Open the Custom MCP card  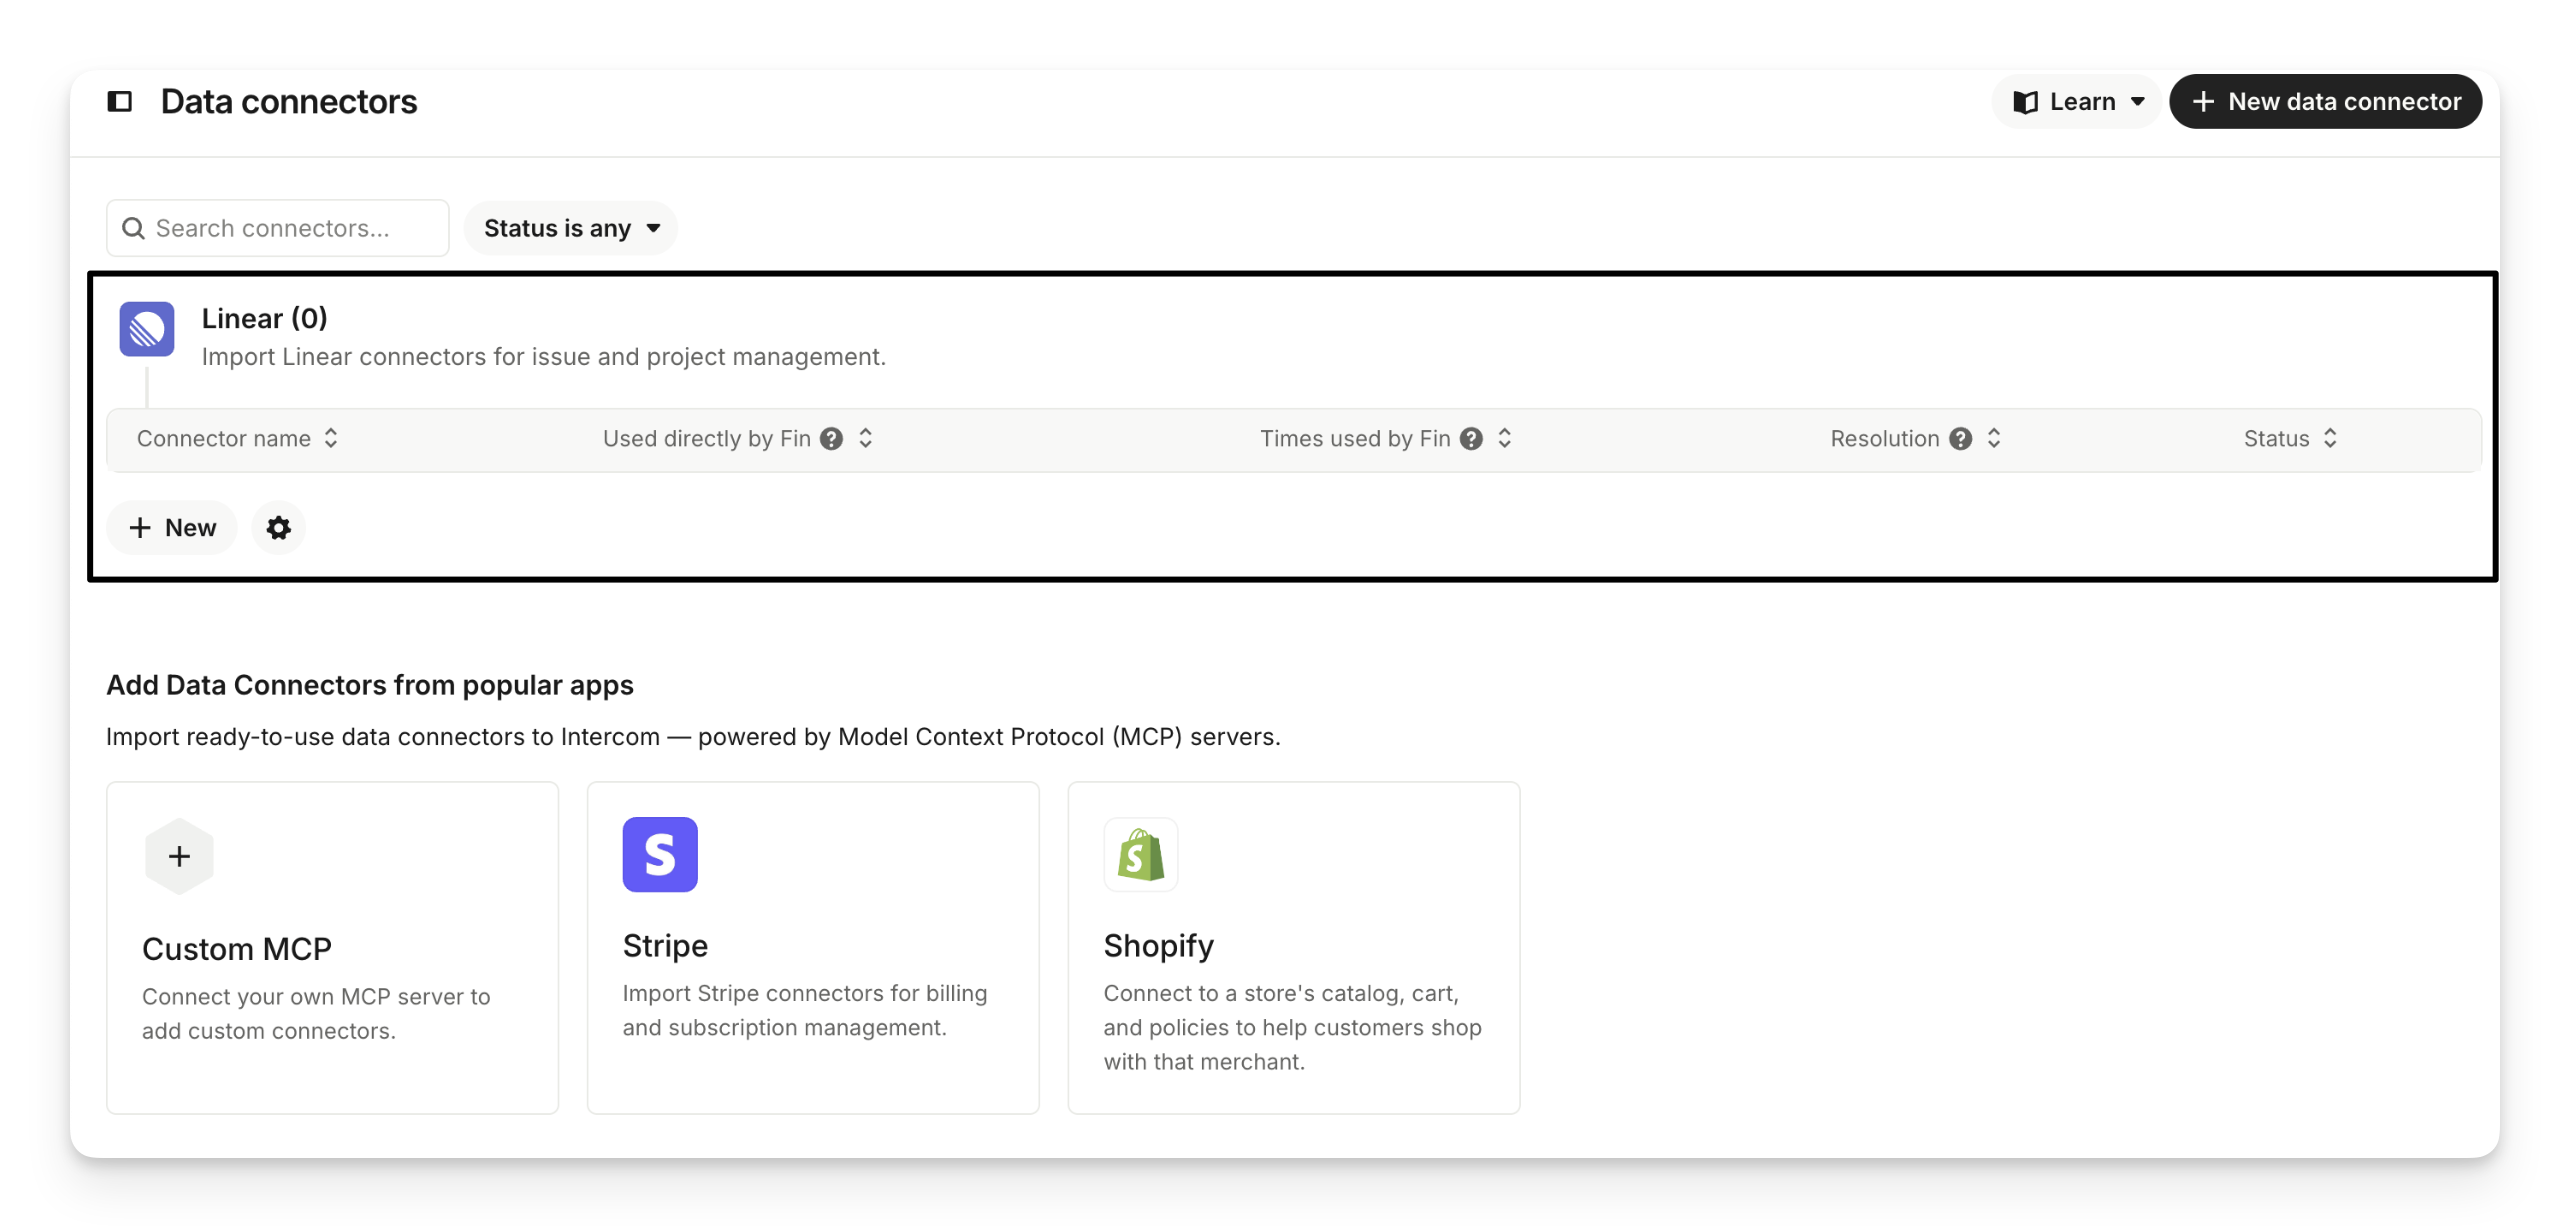pos(332,947)
